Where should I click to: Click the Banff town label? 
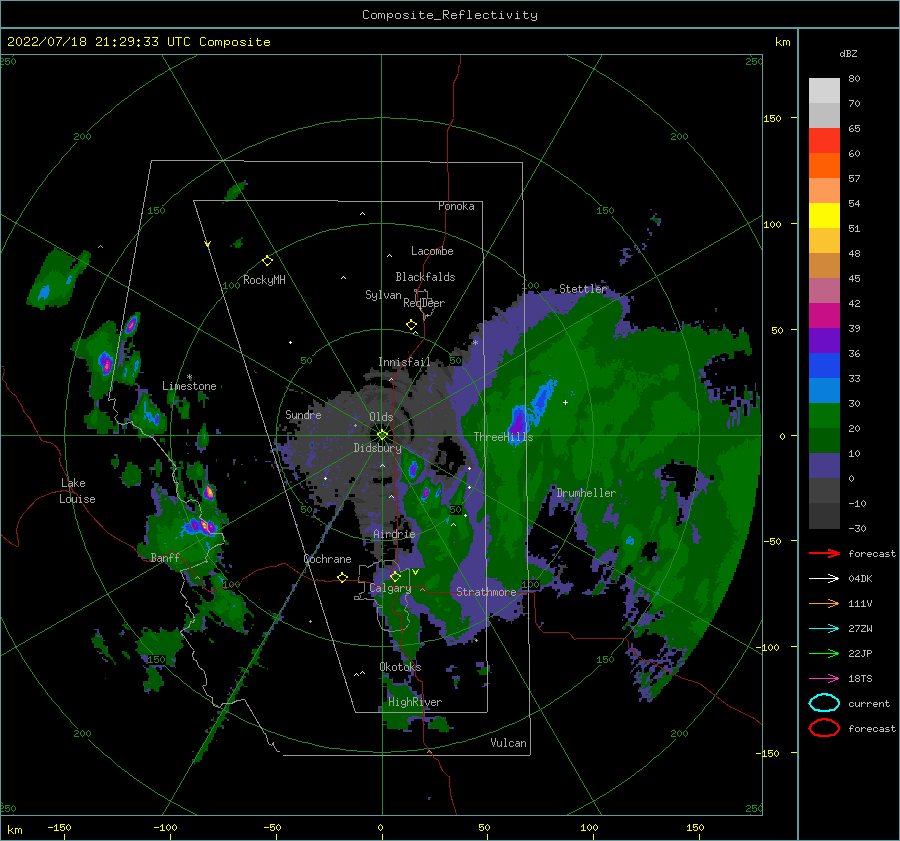(165, 558)
